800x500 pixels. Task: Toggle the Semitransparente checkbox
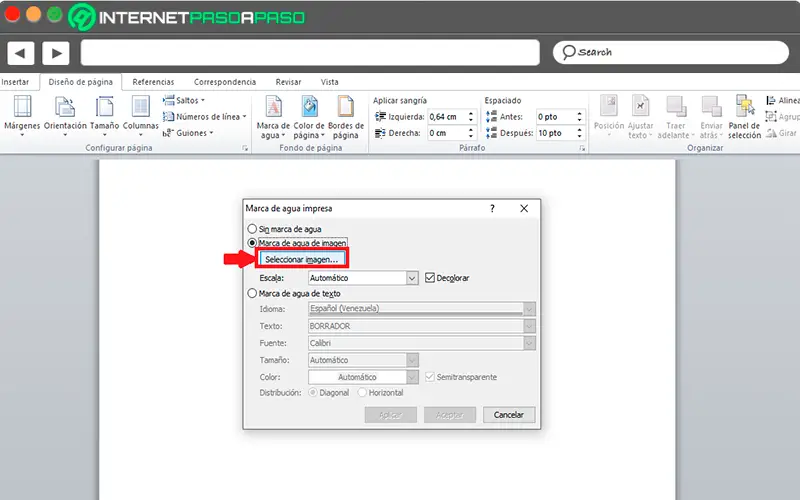click(x=430, y=377)
